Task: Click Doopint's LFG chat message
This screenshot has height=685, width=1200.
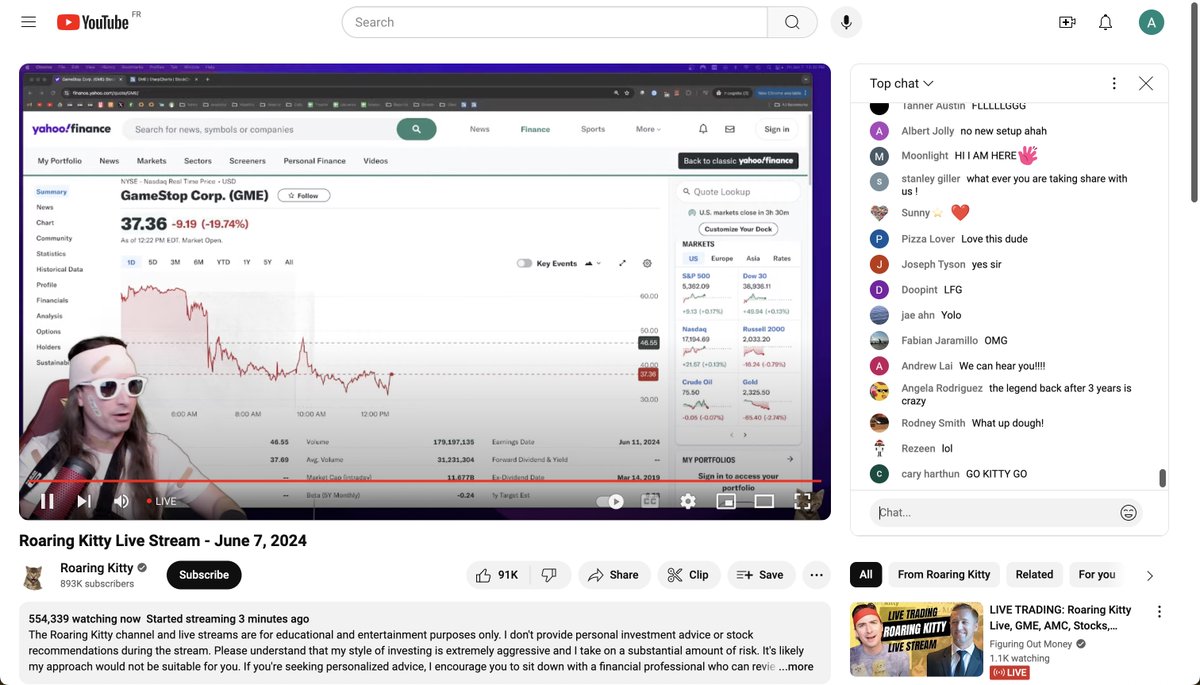Action: click(x=953, y=290)
